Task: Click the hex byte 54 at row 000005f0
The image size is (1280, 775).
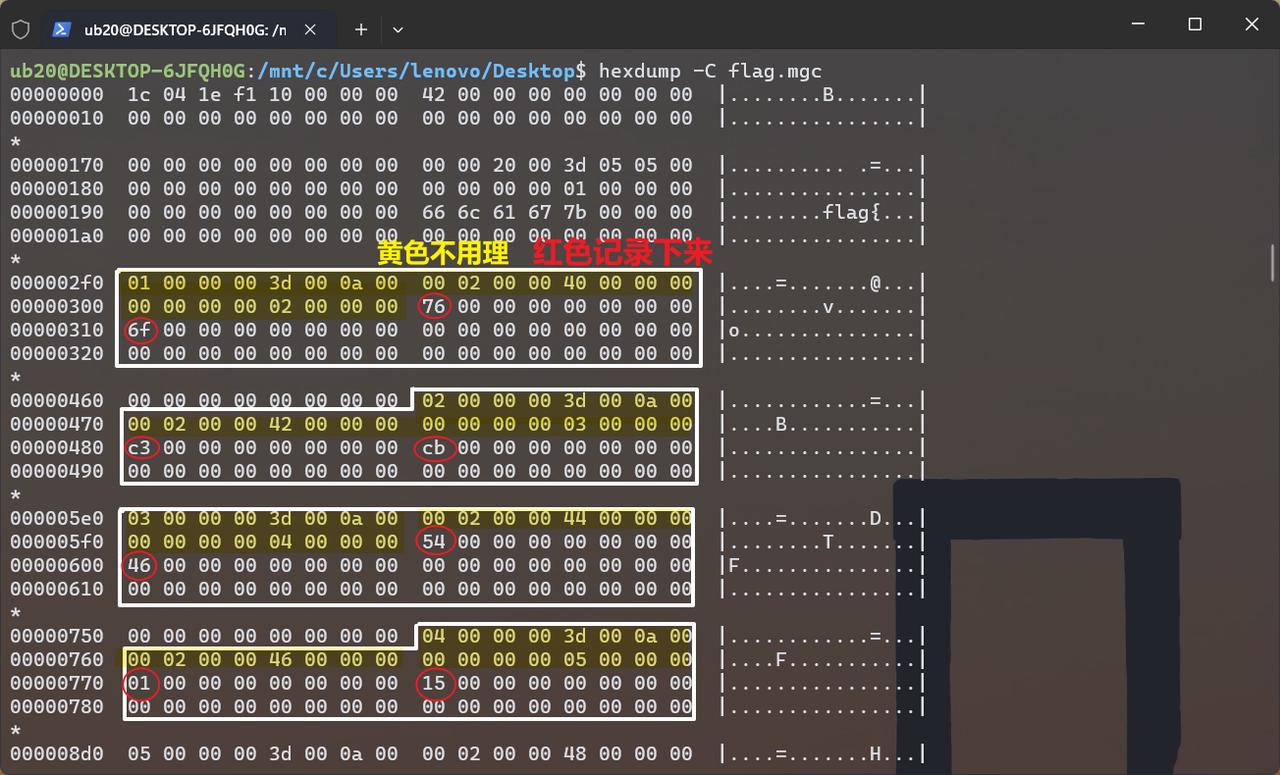Action: pos(434,542)
